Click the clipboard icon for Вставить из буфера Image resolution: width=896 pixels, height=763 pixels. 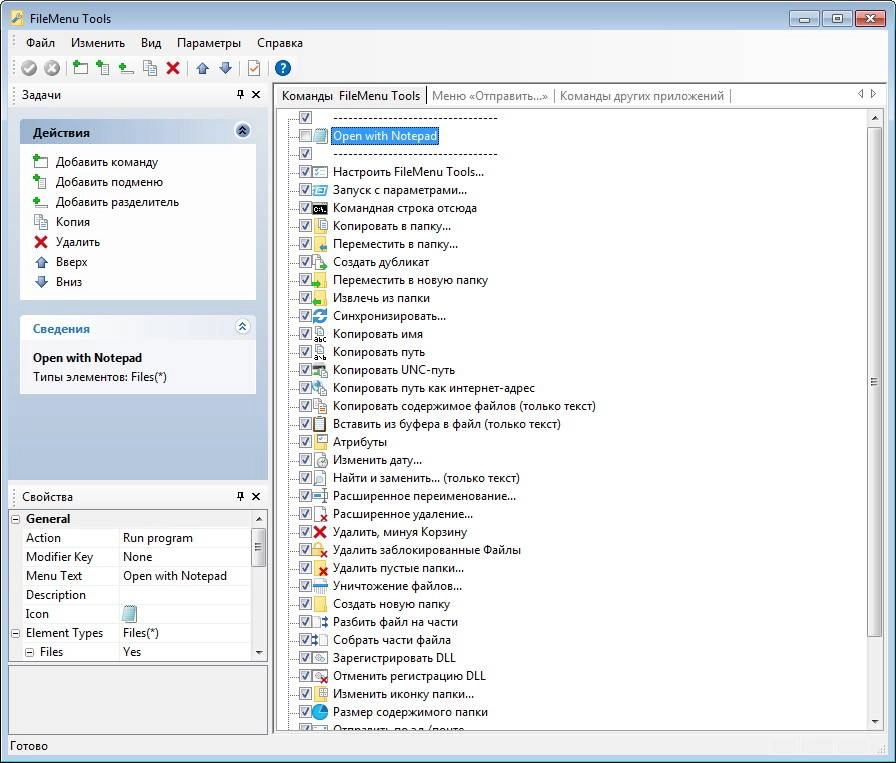pos(321,424)
